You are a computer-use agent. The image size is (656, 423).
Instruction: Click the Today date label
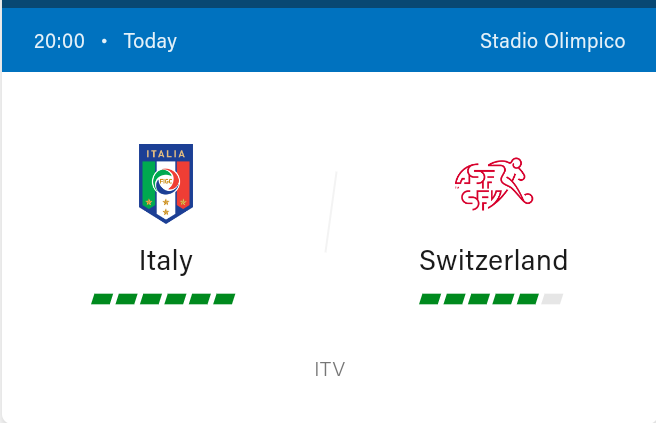(151, 41)
